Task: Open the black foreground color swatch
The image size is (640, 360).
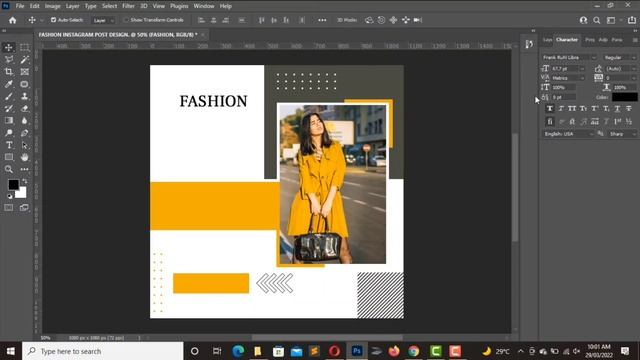Action: [13, 184]
